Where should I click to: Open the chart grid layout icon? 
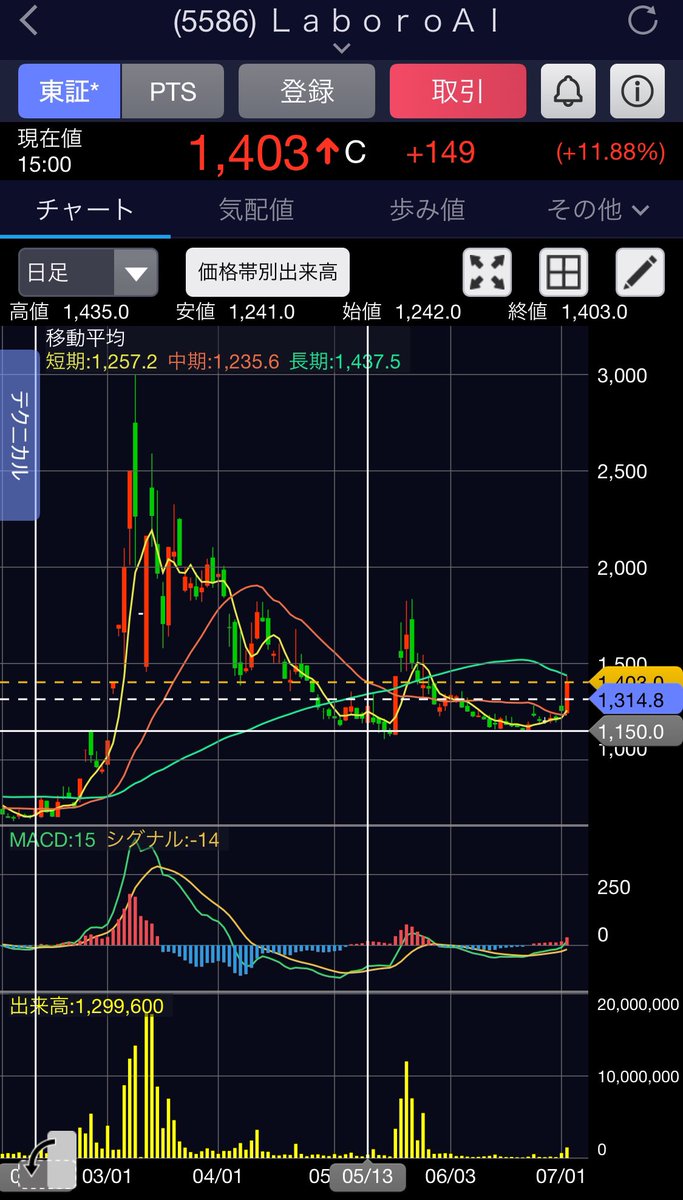pyautogui.click(x=564, y=273)
